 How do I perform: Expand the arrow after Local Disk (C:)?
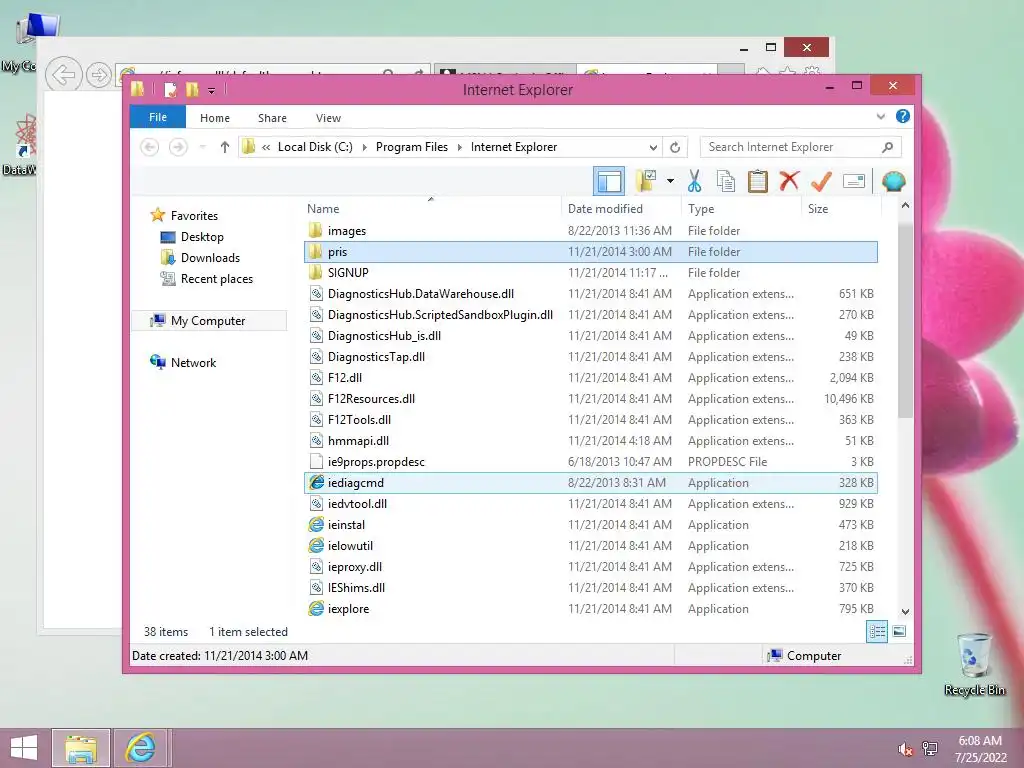pyautogui.click(x=364, y=148)
